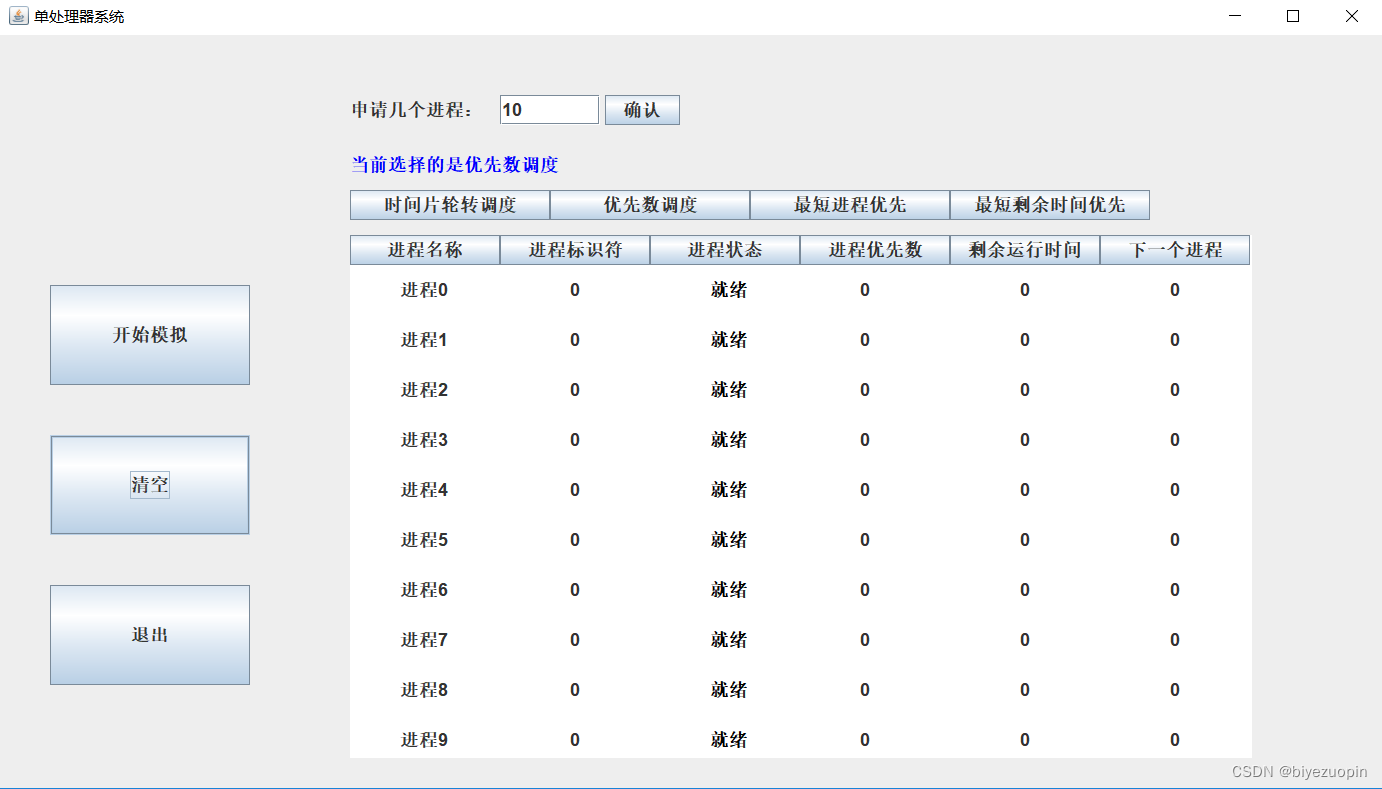
Task: Click the 开始模拟 button
Action: [x=150, y=335]
